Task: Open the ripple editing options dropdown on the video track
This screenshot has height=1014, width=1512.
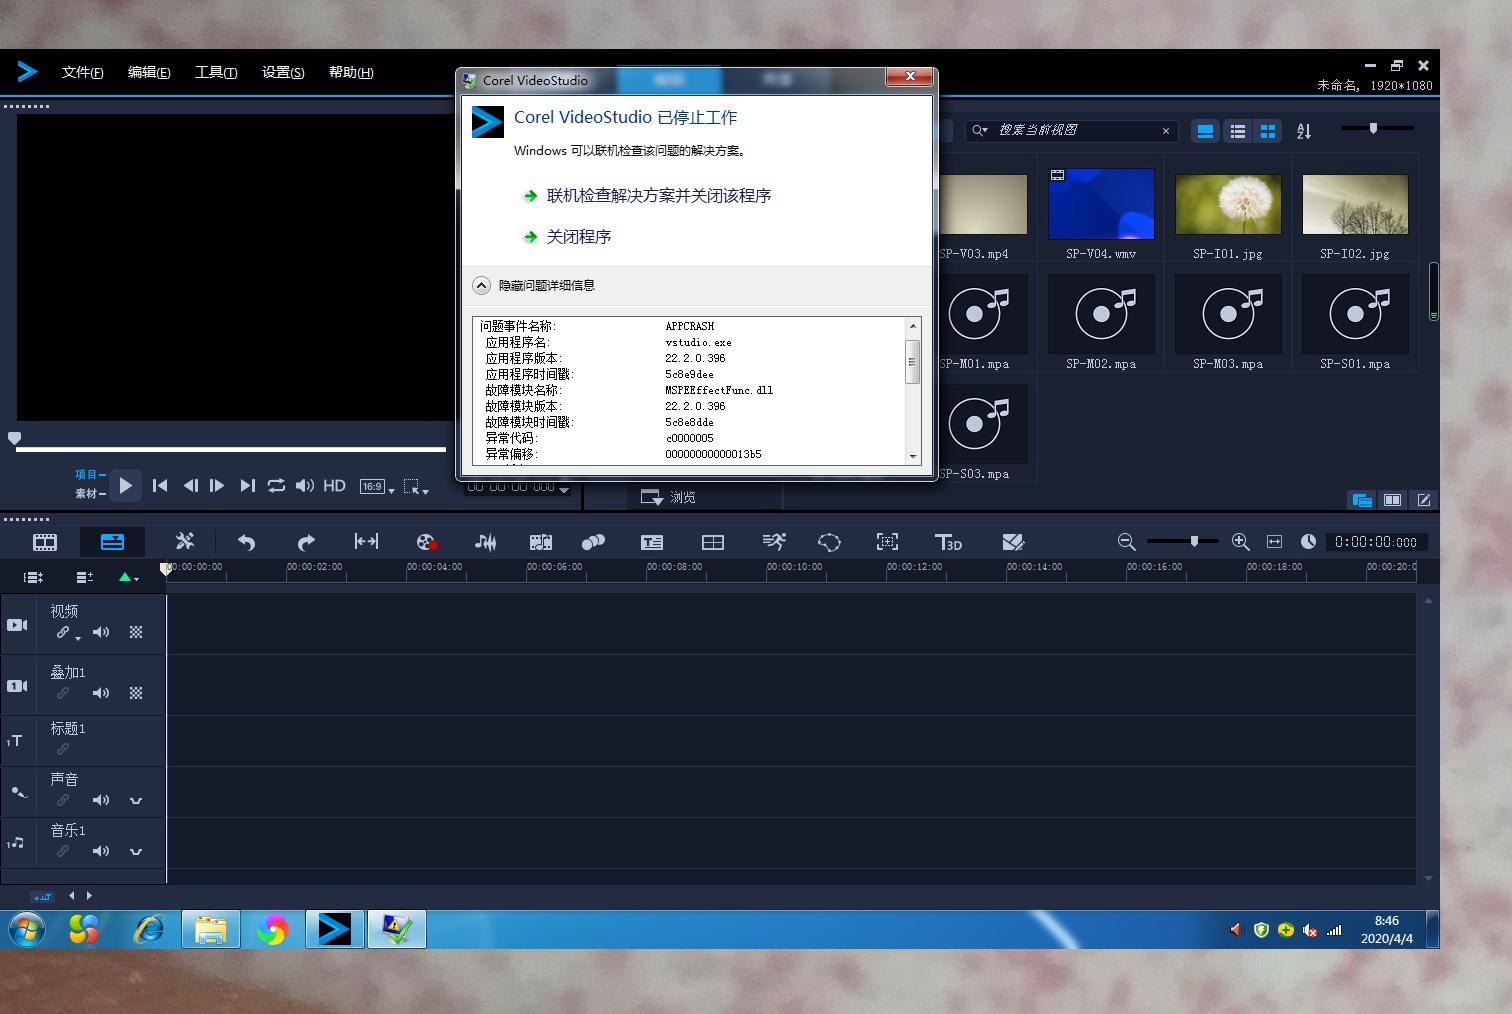Action: pos(78,638)
